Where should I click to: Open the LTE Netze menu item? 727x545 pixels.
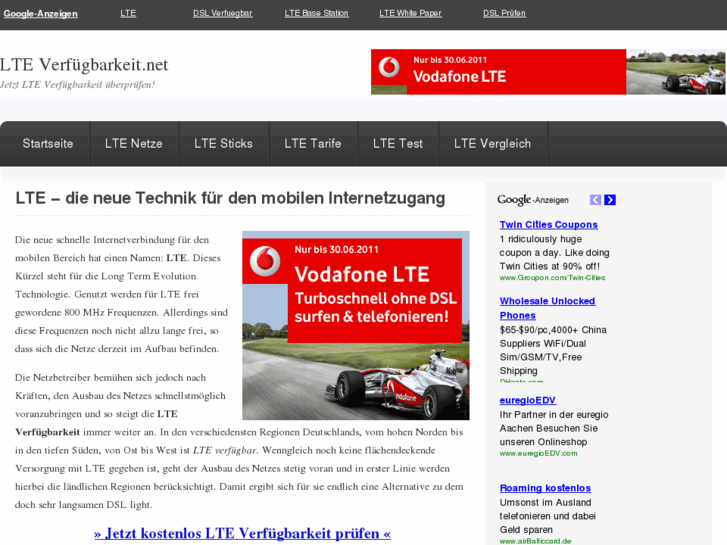pos(134,144)
